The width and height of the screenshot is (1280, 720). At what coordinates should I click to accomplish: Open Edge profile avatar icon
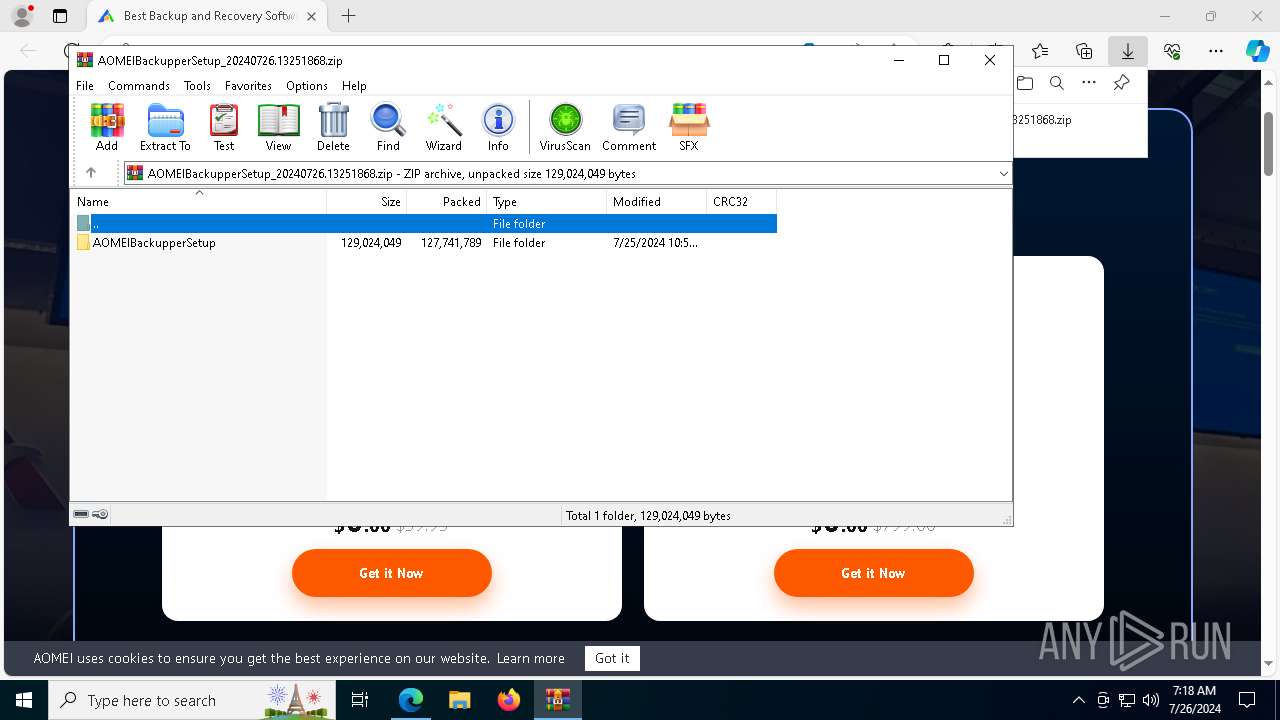click(x=21, y=16)
